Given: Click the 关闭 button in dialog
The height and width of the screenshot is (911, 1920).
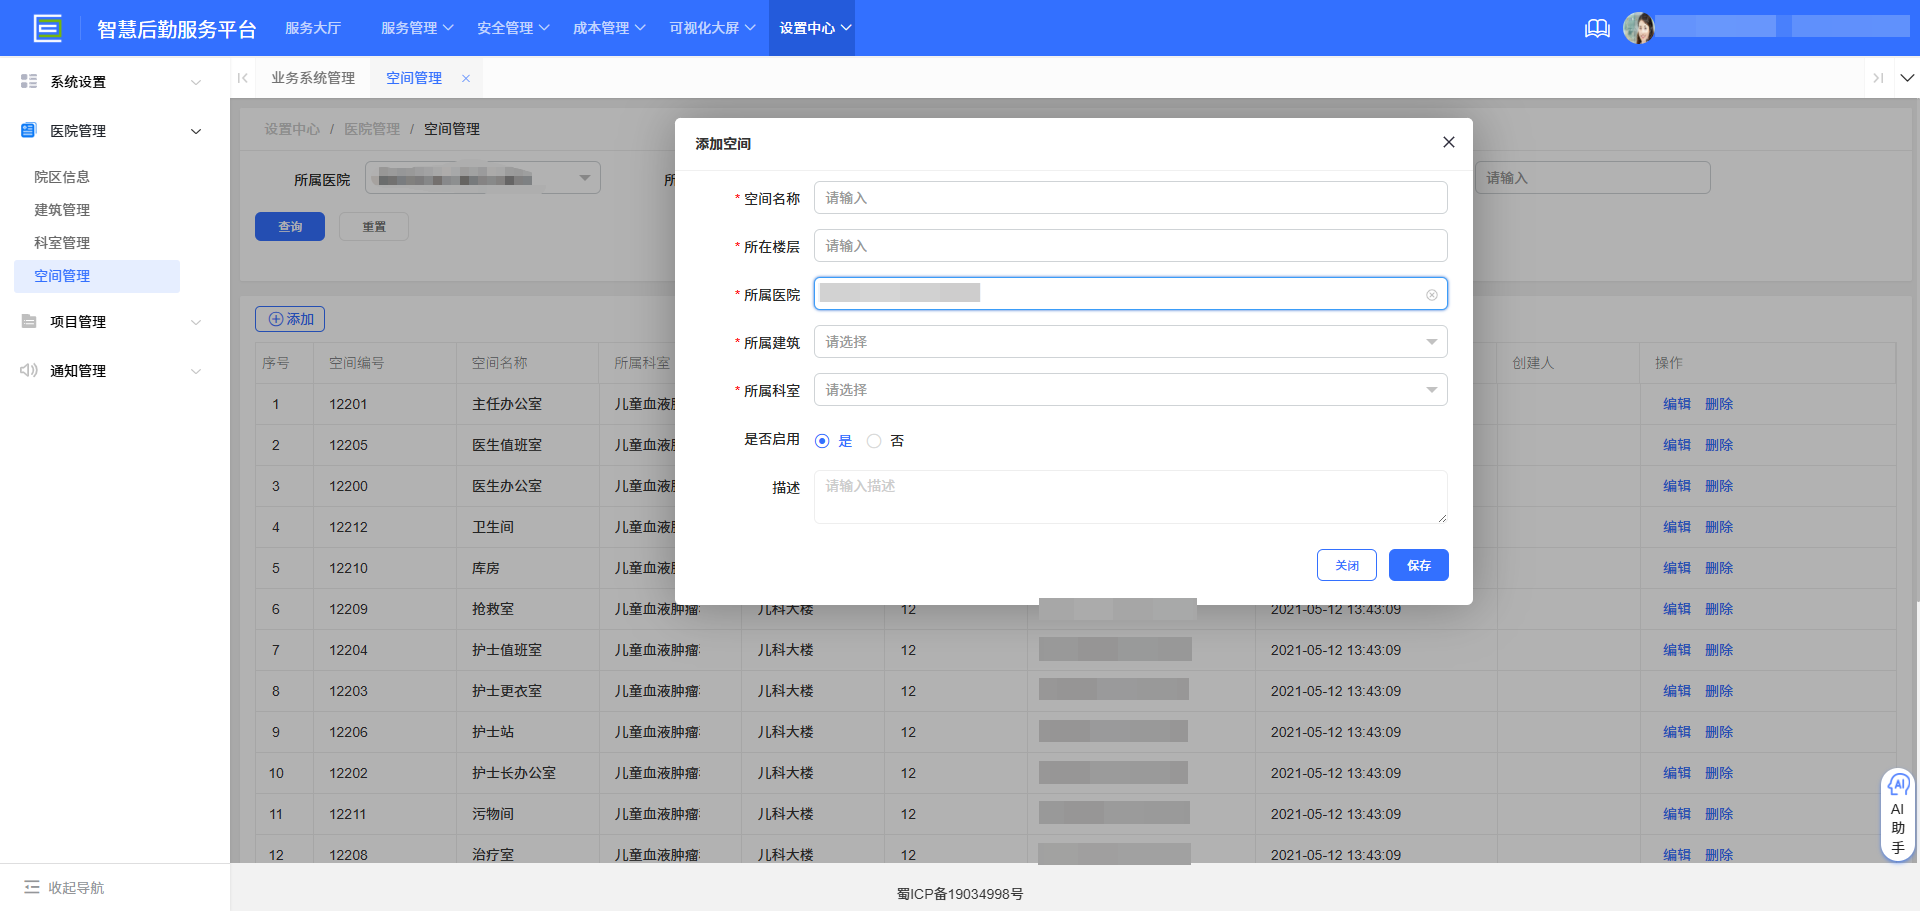Looking at the screenshot, I should click(1346, 565).
